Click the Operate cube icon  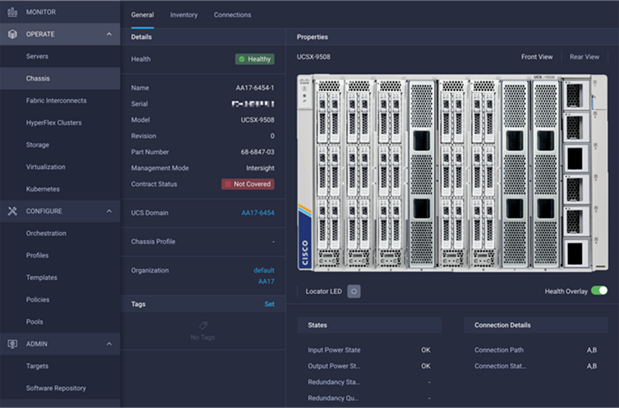tap(13, 34)
